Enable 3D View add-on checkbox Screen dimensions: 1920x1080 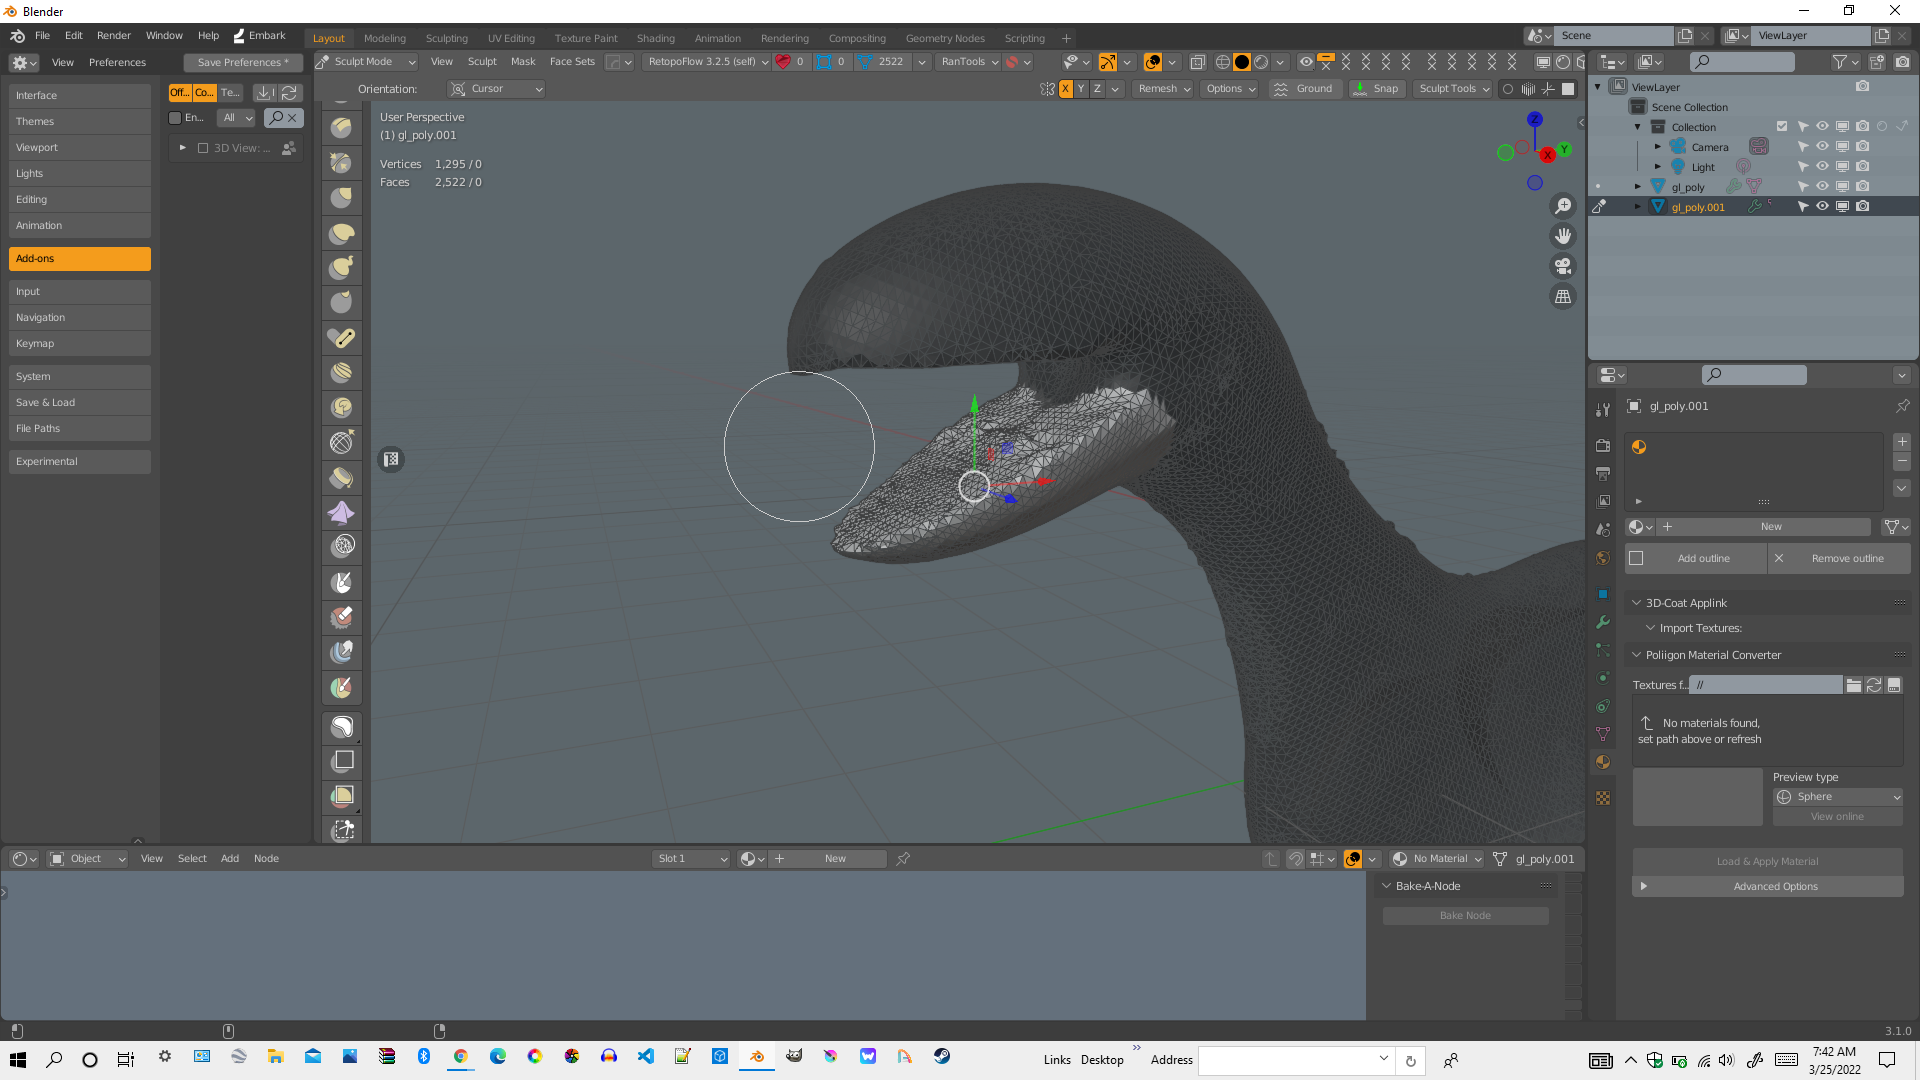coord(203,148)
